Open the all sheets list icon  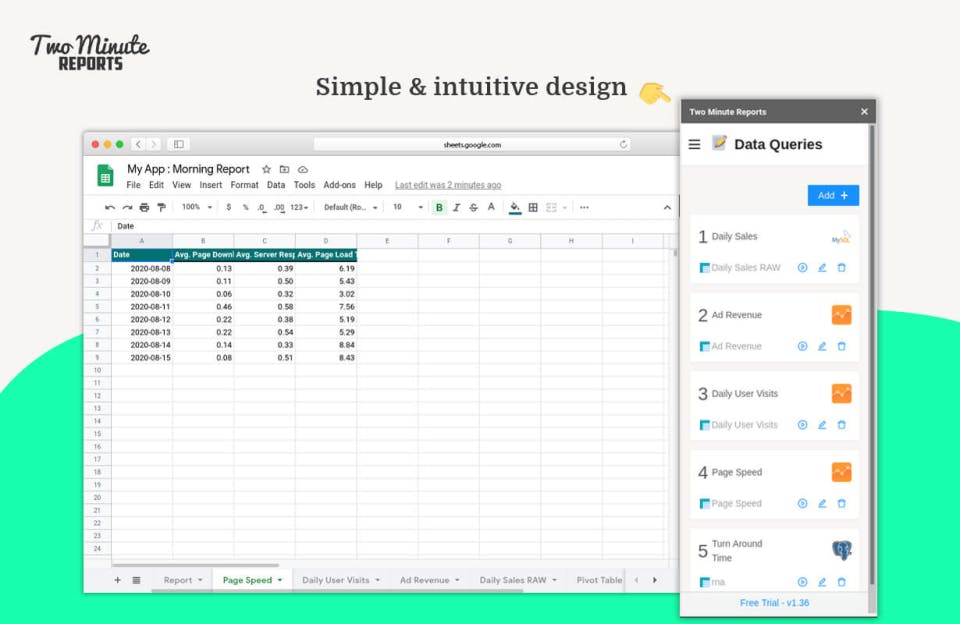pyautogui.click(x=137, y=580)
